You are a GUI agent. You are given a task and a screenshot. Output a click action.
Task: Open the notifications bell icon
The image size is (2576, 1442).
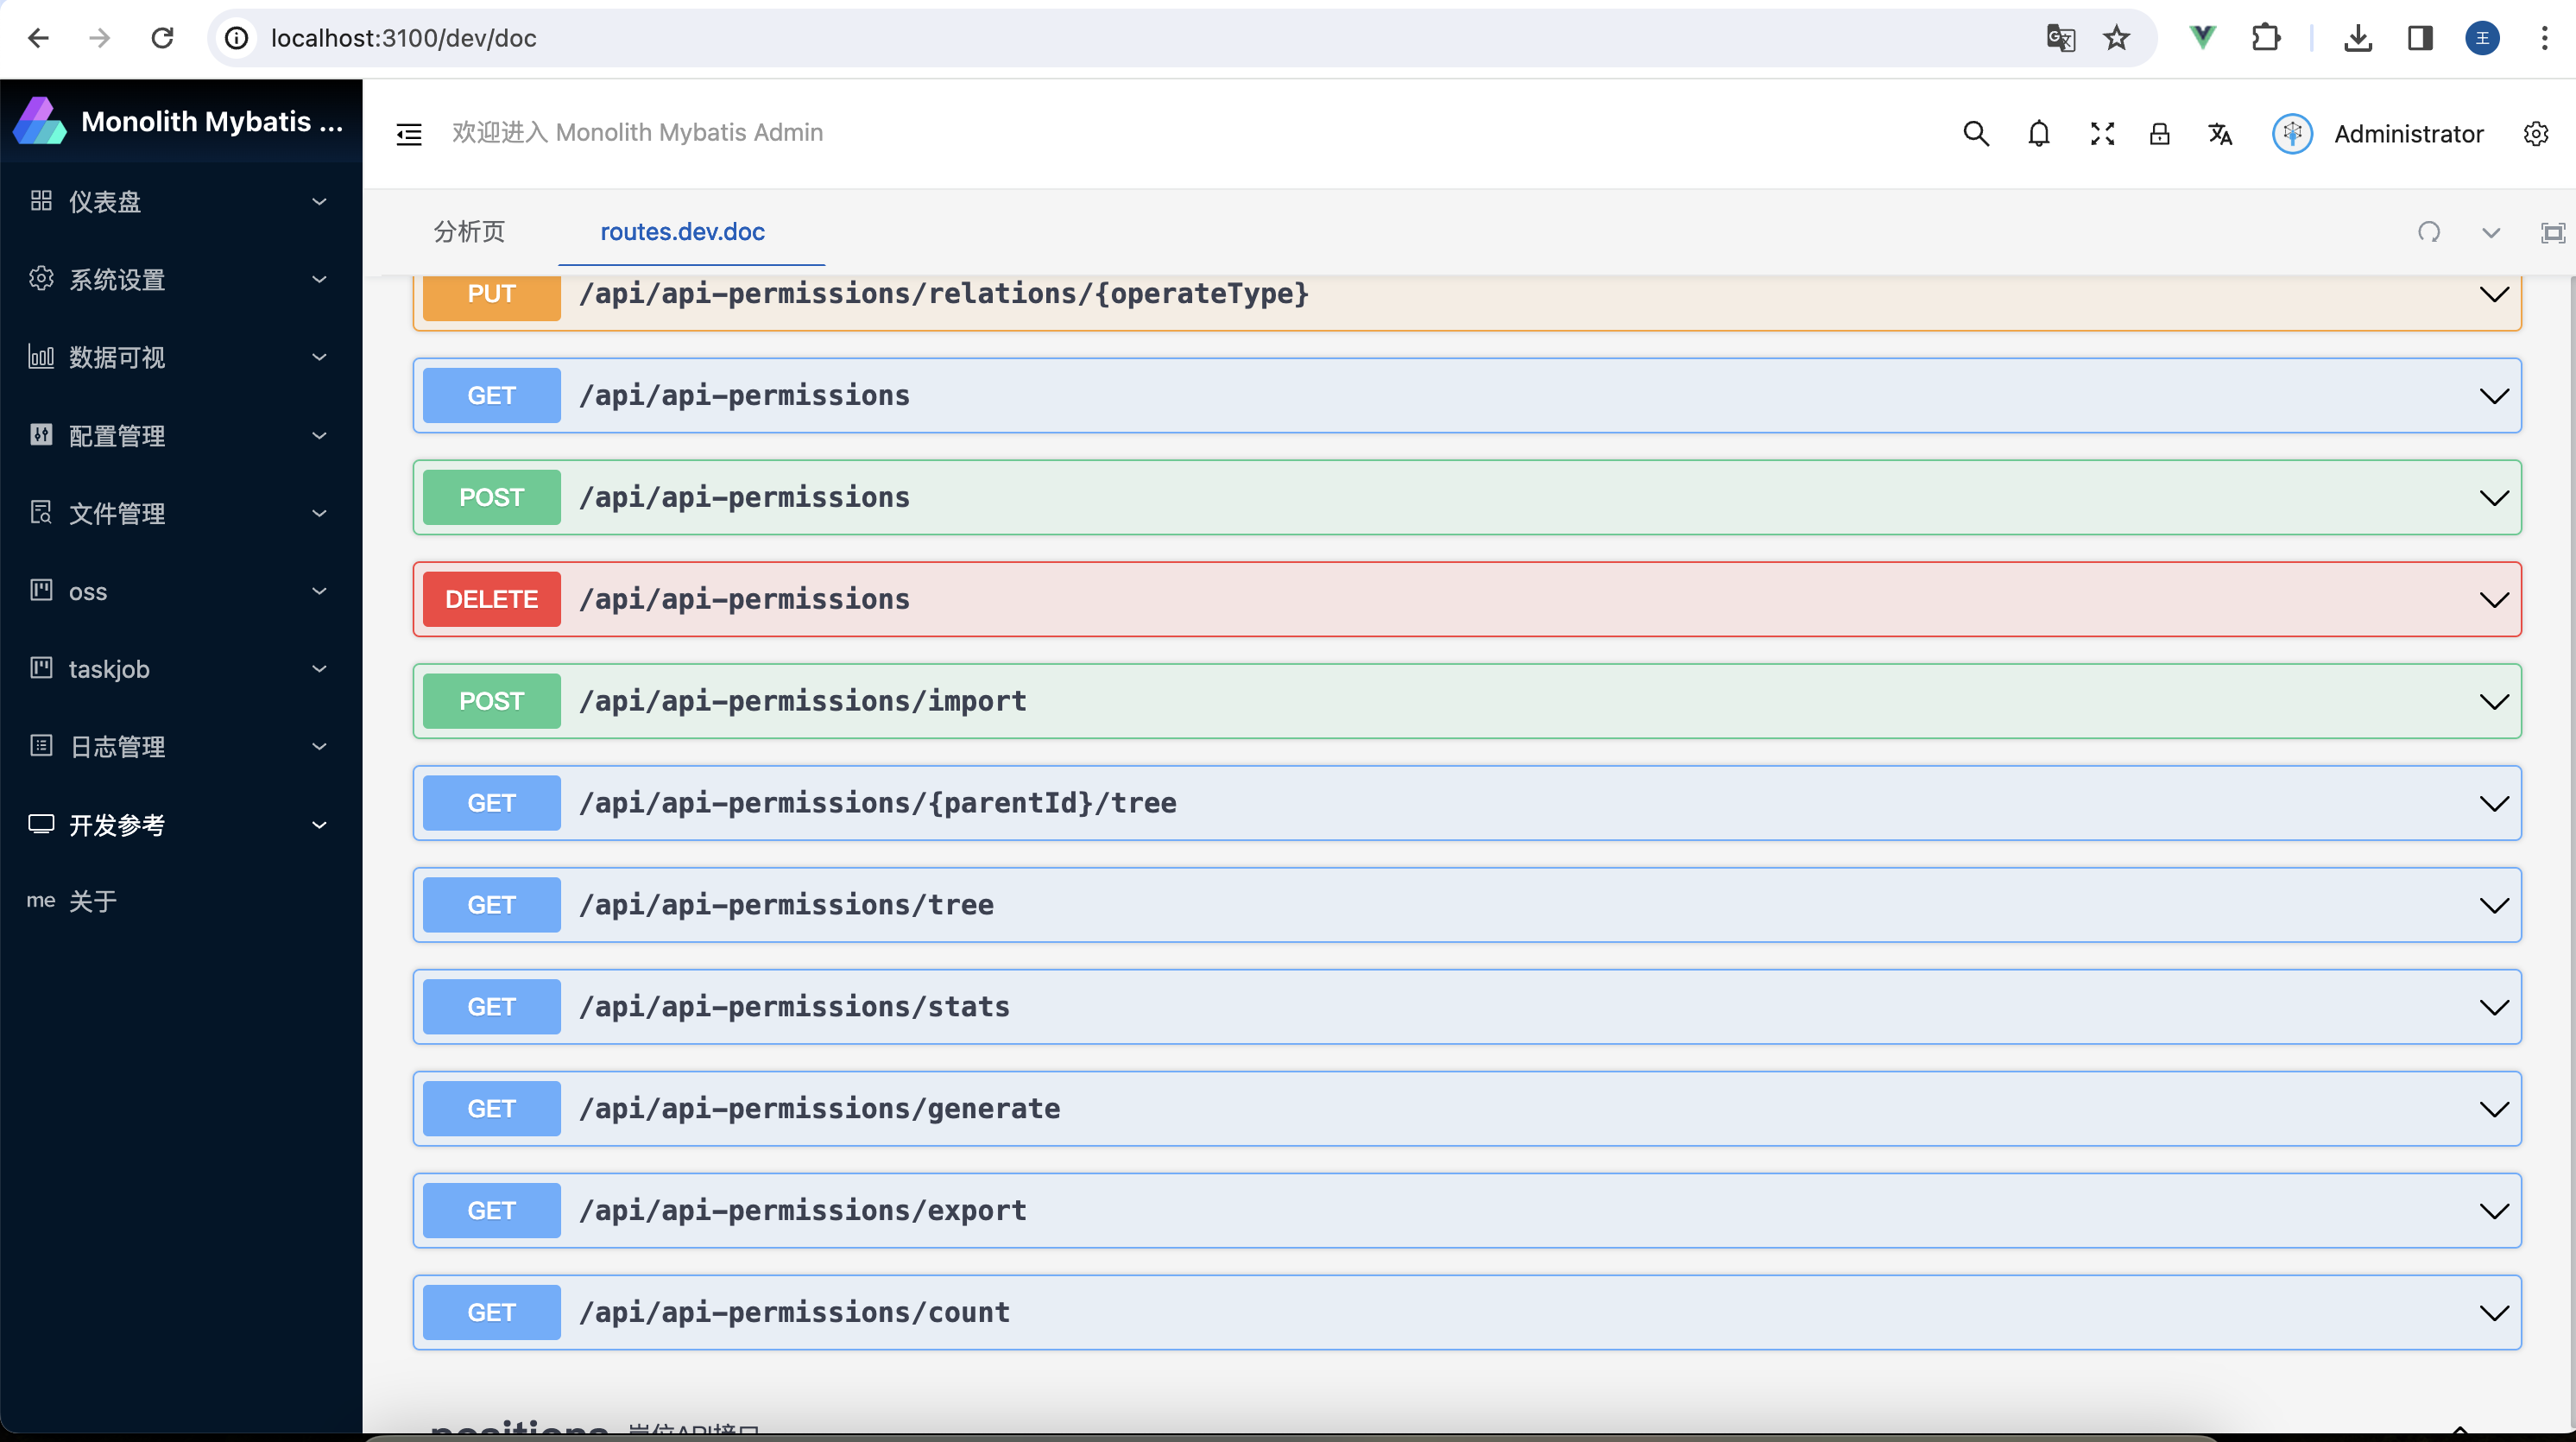pyautogui.click(x=2038, y=133)
